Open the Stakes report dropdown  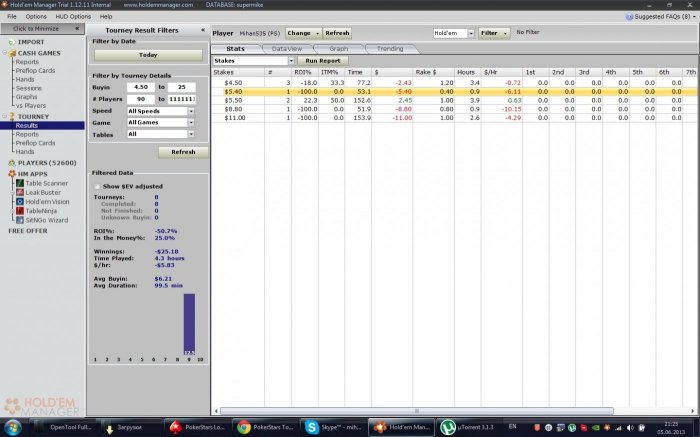[x=254, y=61]
